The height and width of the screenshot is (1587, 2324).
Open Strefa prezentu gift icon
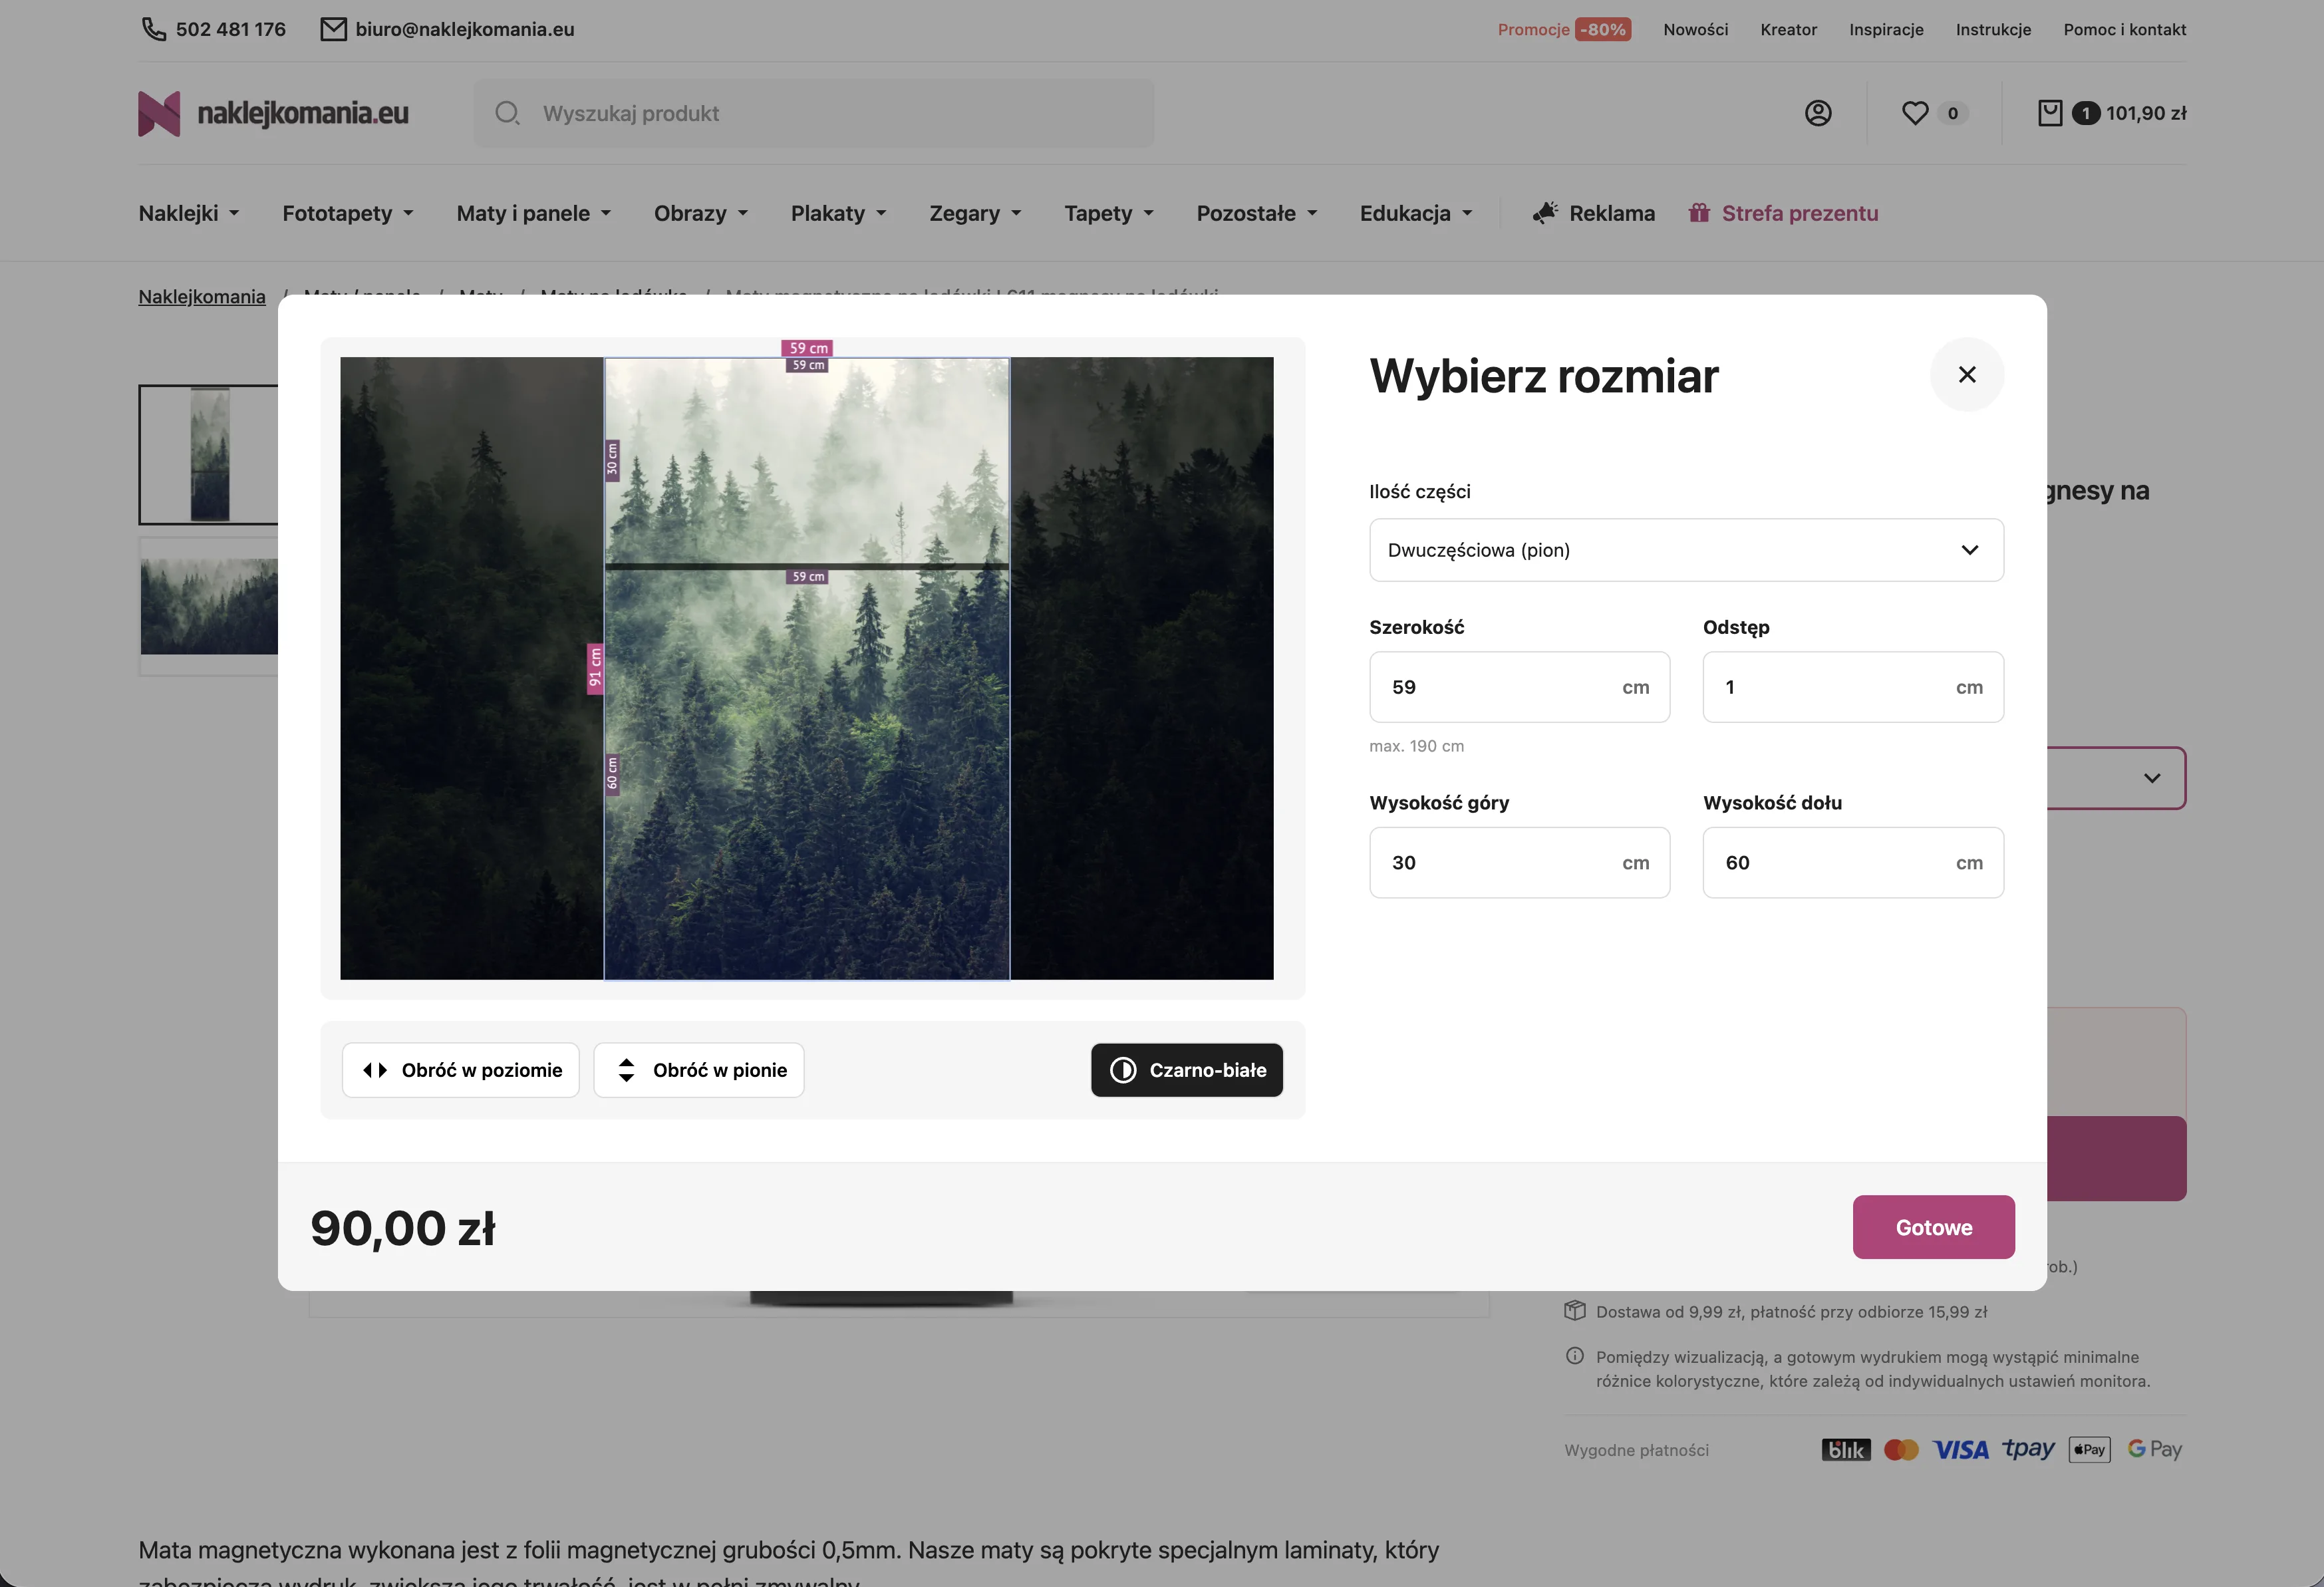(x=1700, y=213)
